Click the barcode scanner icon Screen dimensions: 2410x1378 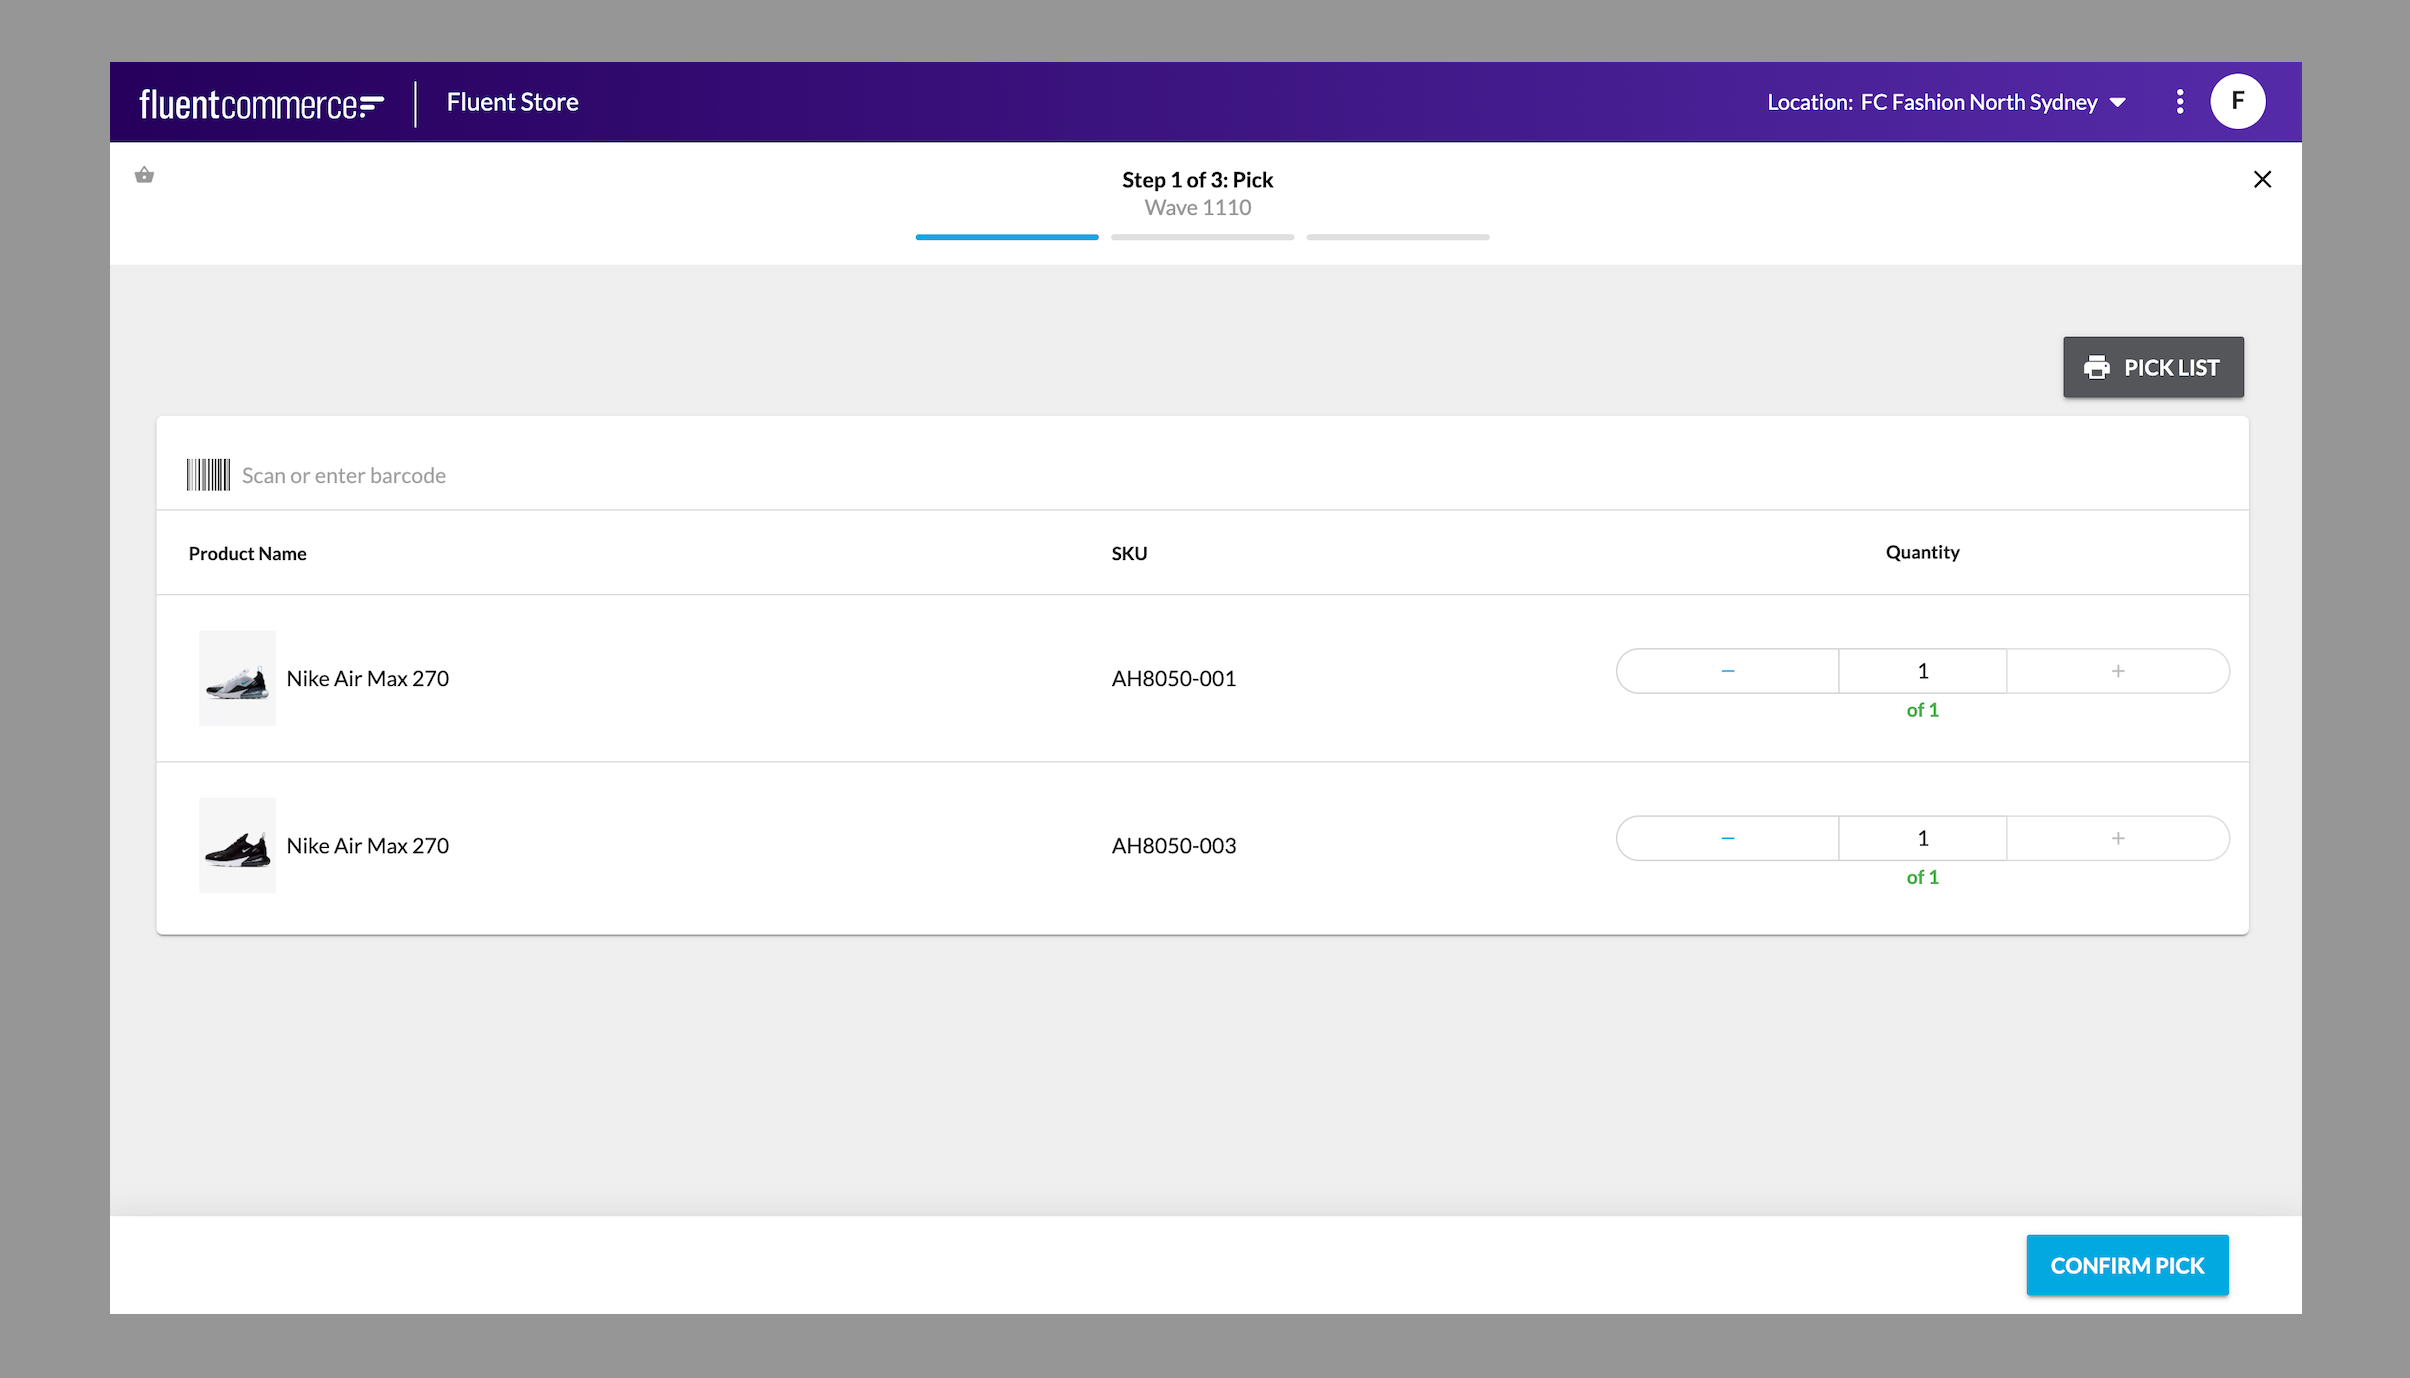[208, 475]
